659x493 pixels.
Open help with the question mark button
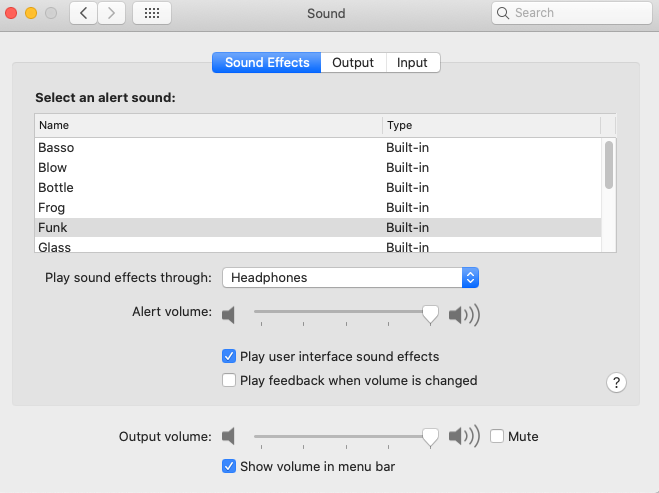point(617,382)
